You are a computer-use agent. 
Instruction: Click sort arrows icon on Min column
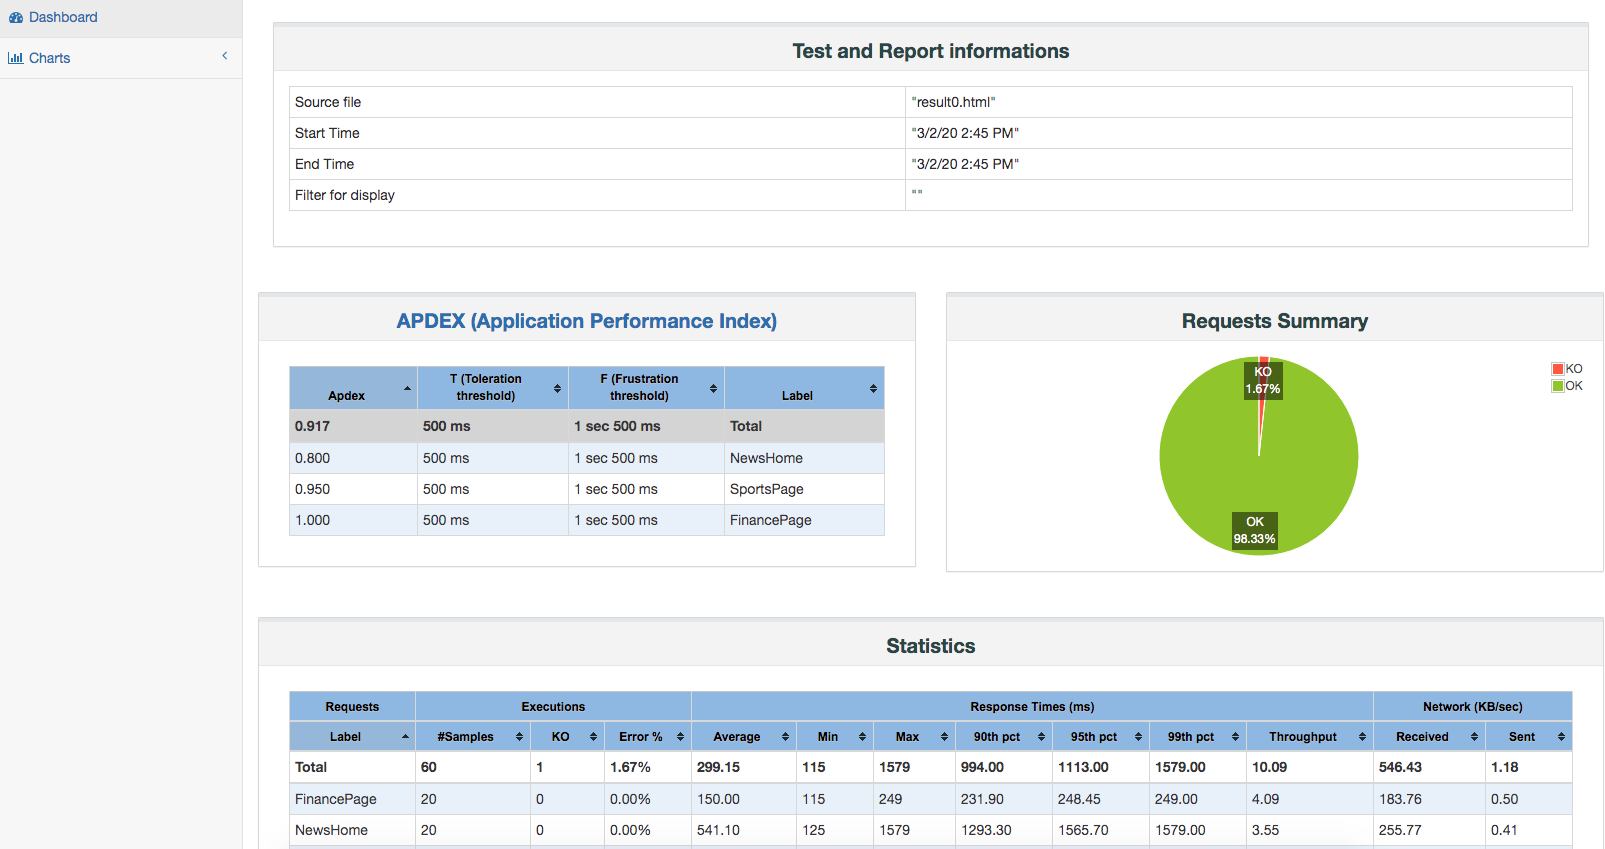pos(862,737)
